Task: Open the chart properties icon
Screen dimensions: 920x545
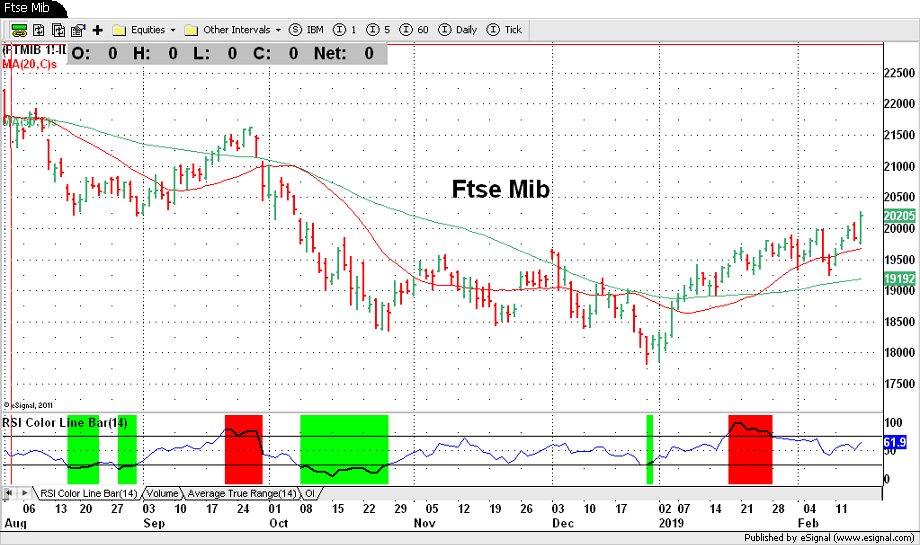Action: pyautogui.click(x=78, y=30)
